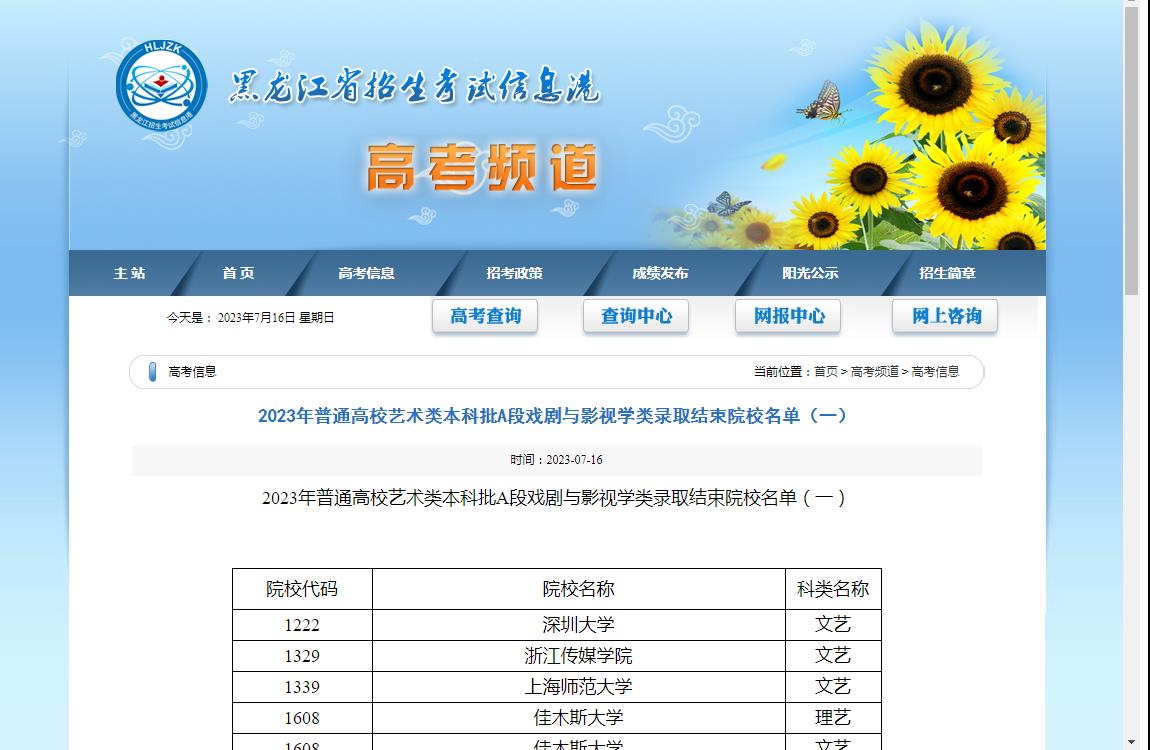1150x750 pixels.
Task: Click the blue article title heading
Action: (x=553, y=416)
